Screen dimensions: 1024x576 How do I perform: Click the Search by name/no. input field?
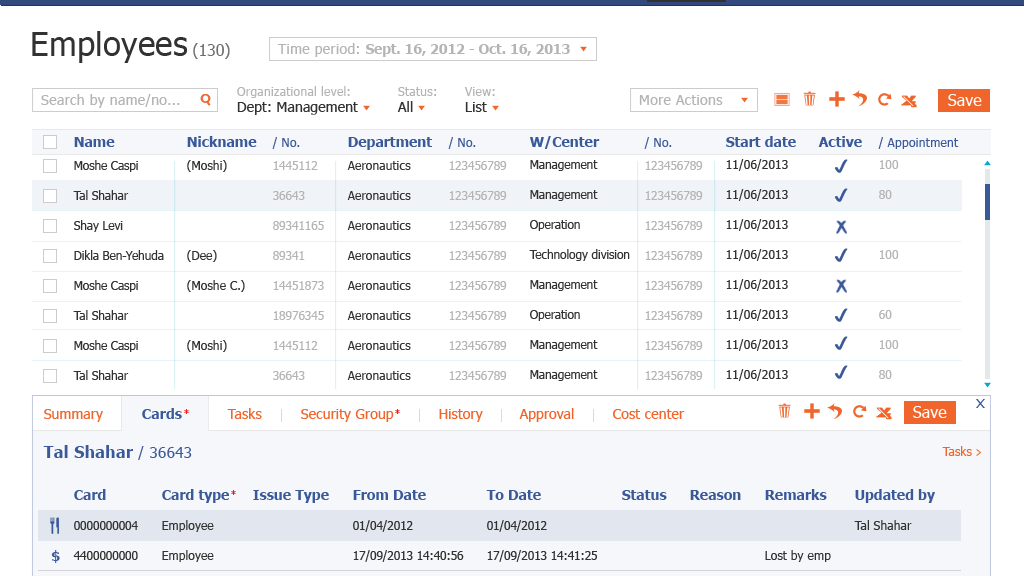(x=115, y=100)
